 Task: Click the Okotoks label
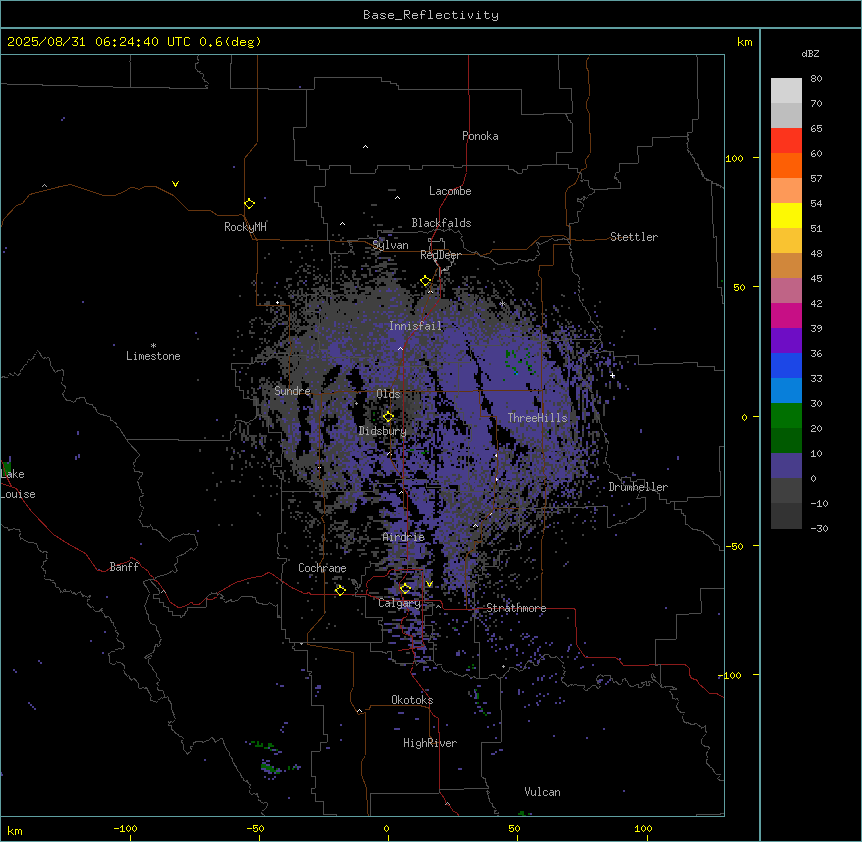click(x=412, y=700)
